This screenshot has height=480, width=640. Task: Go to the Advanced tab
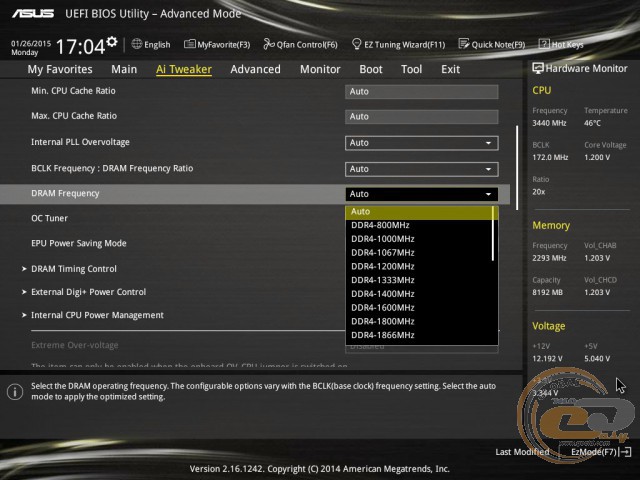[x=256, y=69]
